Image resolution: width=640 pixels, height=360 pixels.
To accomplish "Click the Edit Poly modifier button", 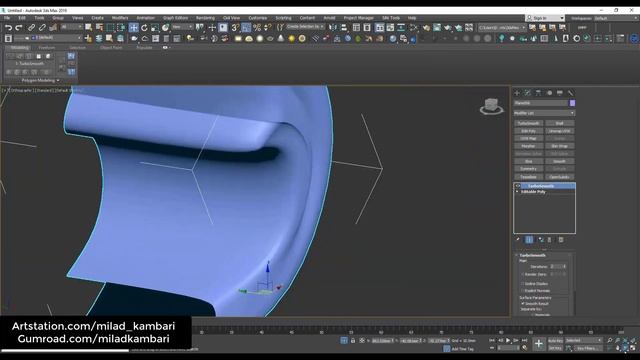I will coord(529,131).
